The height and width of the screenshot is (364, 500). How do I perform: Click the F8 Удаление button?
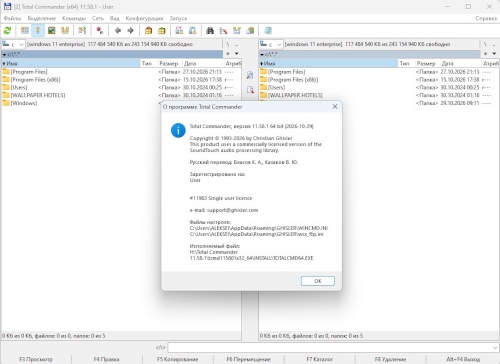pos(390,359)
